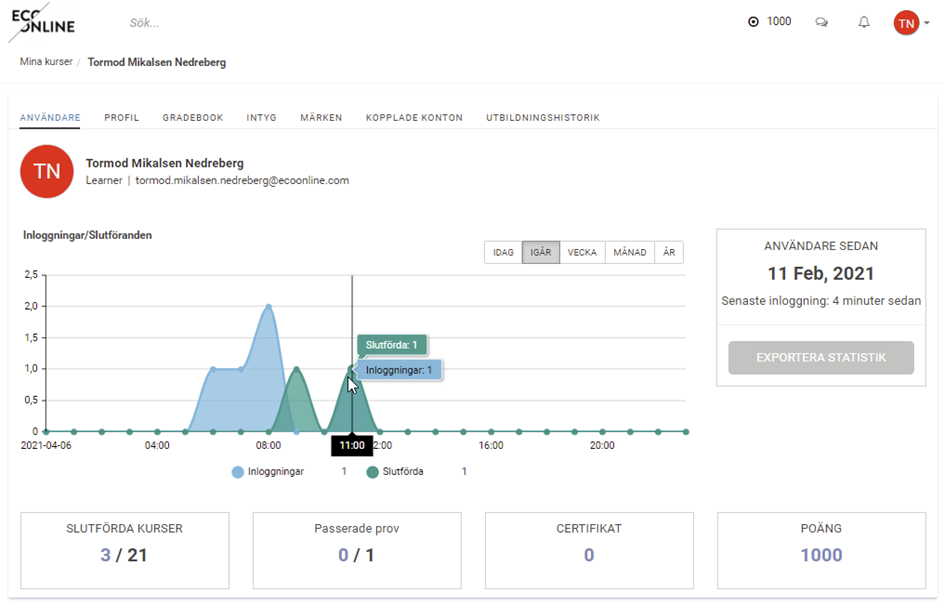The image size is (944, 605).
Task: Click the 1000 points value in header
Action: coord(779,22)
